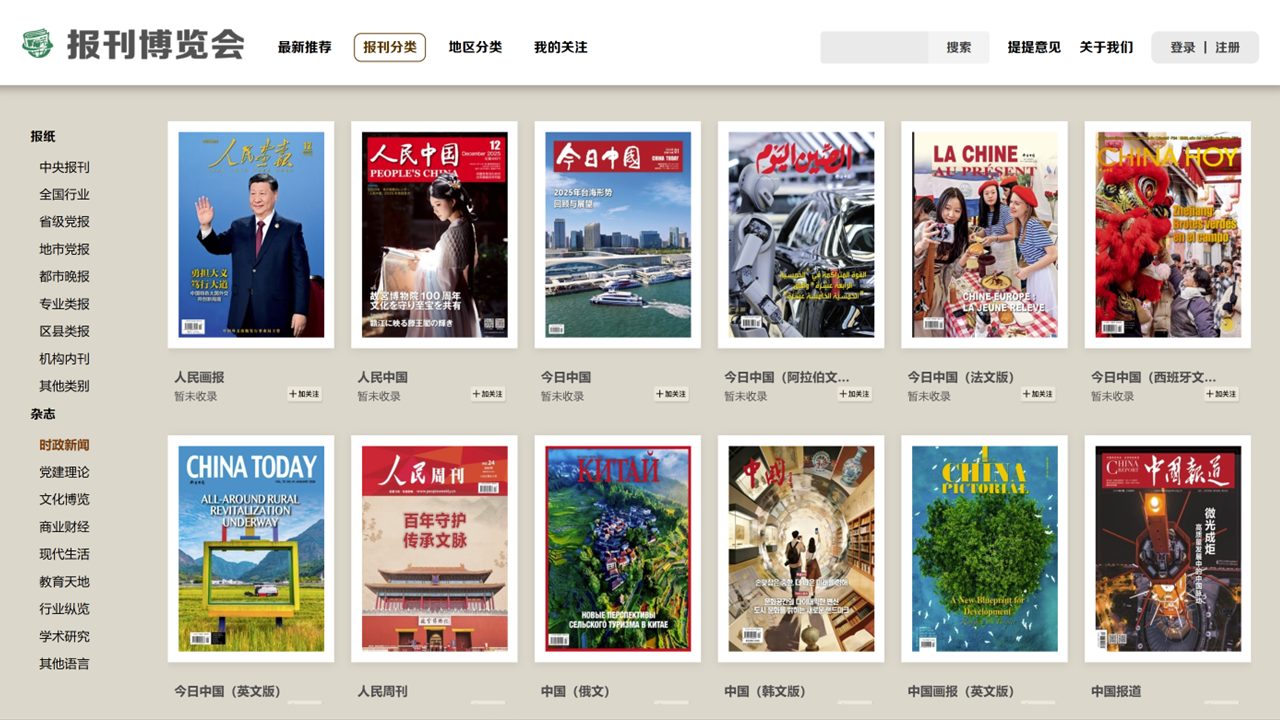Viewport: 1280px width, 720px height.
Task: Select the 报刊分类 tab
Action: pos(390,47)
